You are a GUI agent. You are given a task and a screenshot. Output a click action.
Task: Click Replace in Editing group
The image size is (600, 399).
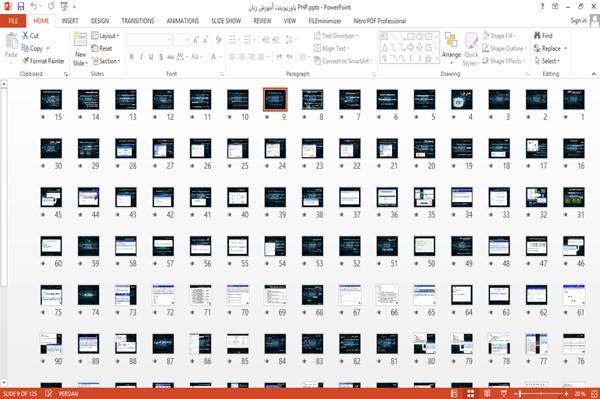(x=548, y=48)
